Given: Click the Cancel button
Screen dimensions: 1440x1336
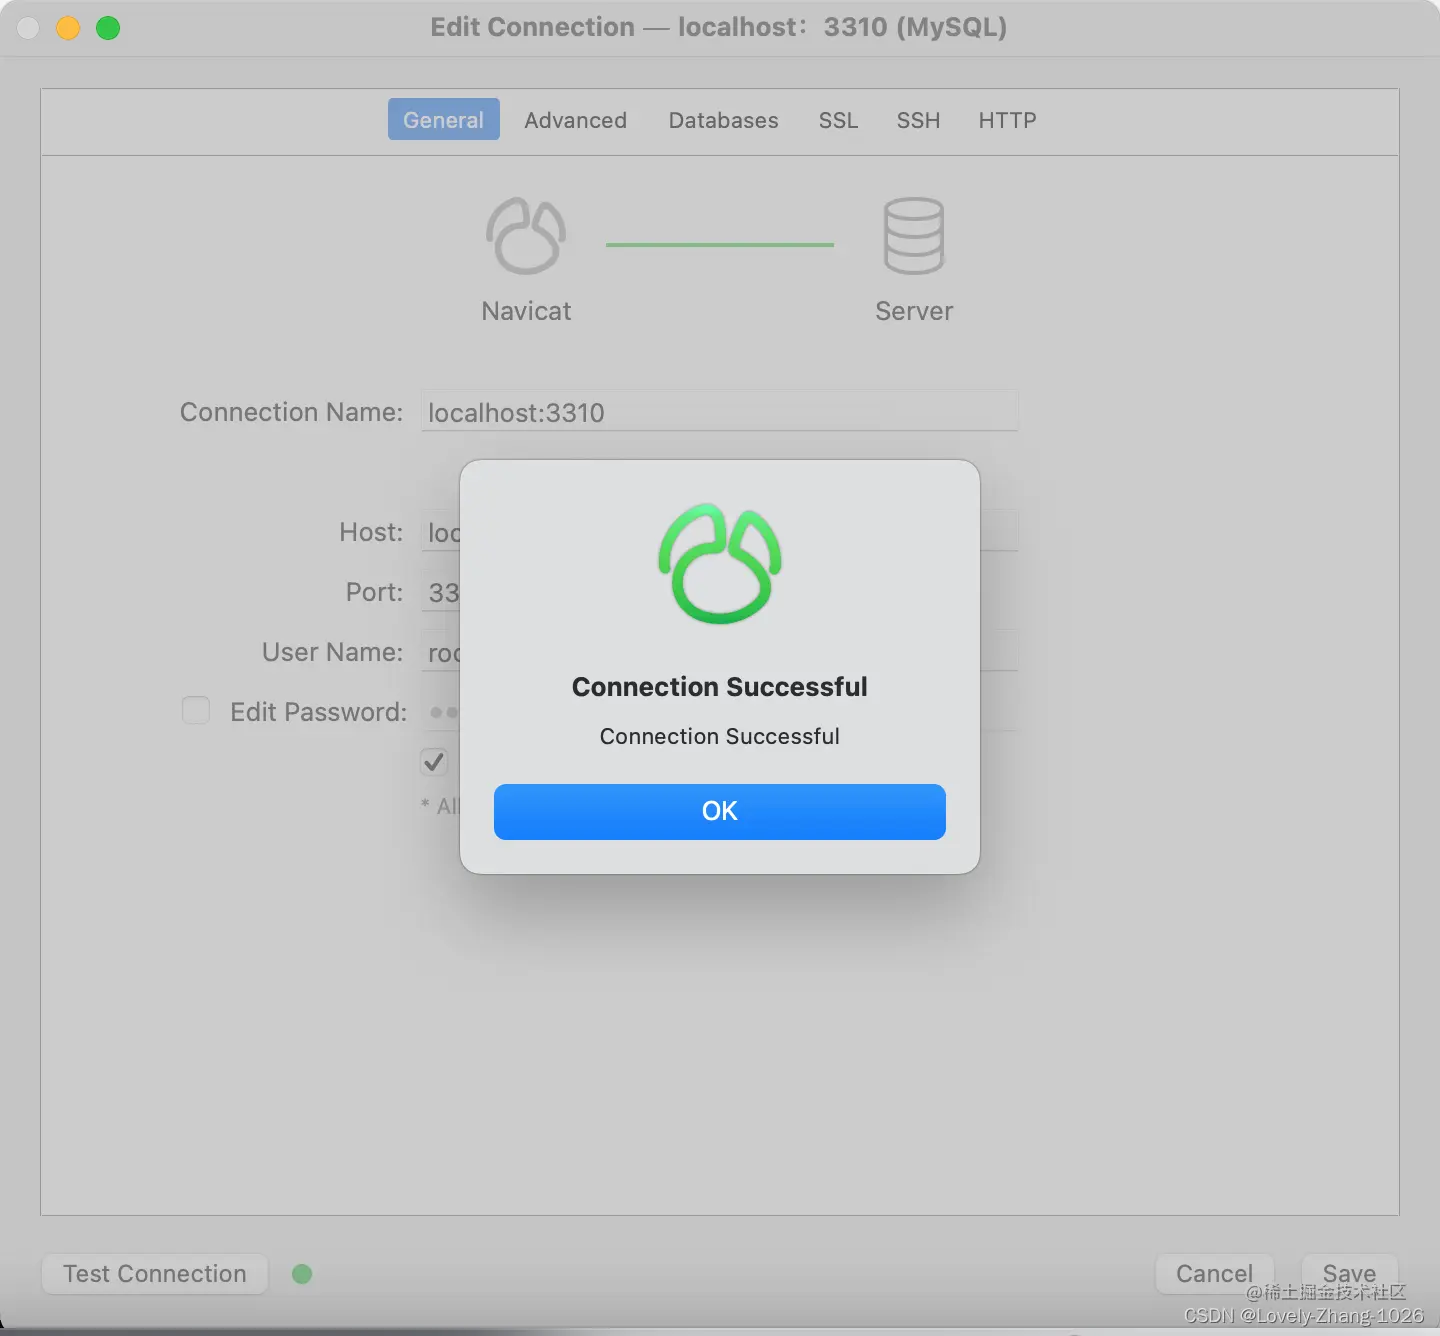Looking at the screenshot, I should [x=1214, y=1274].
